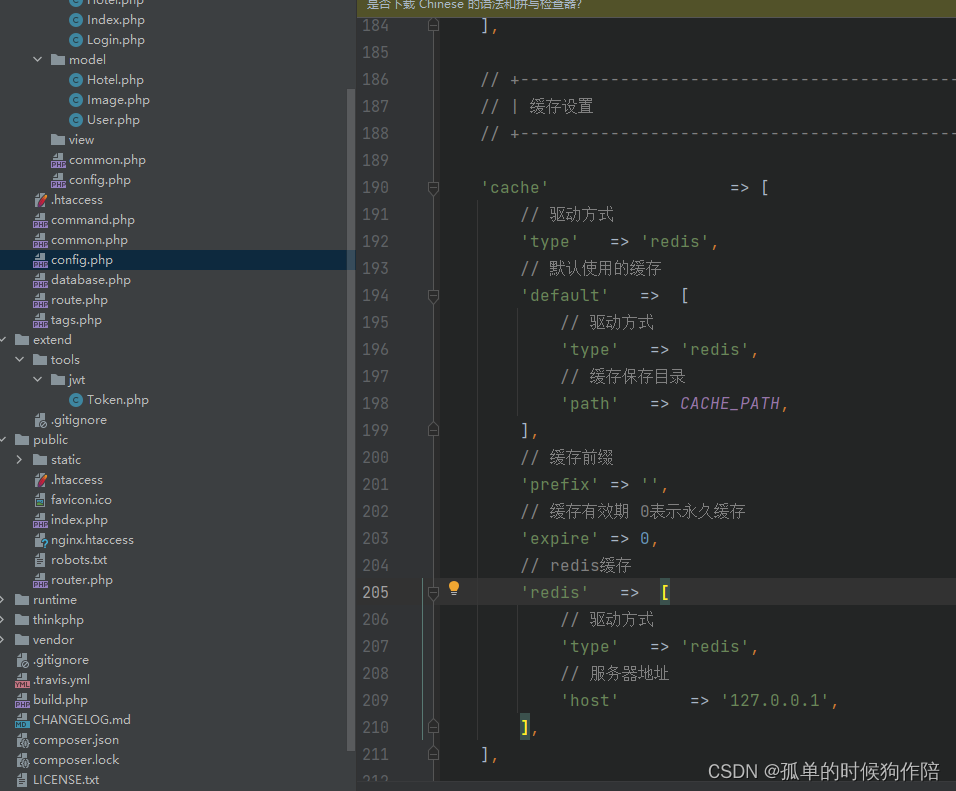Collapse the 'default' code fold at line 194
Image resolution: width=956 pixels, height=791 pixels.
pyautogui.click(x=432, y=295)
